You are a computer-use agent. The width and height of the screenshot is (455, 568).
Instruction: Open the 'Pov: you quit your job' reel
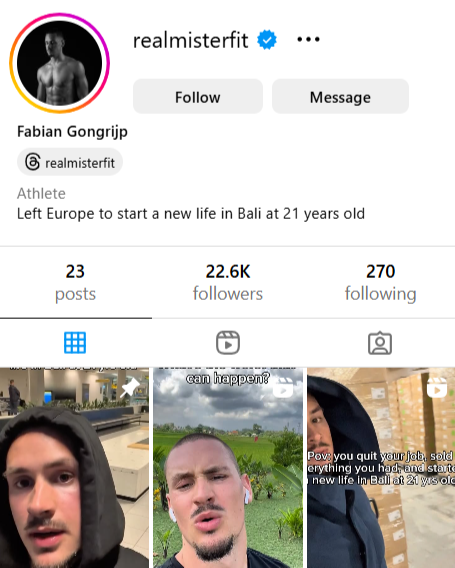click(x=381, y=468)
